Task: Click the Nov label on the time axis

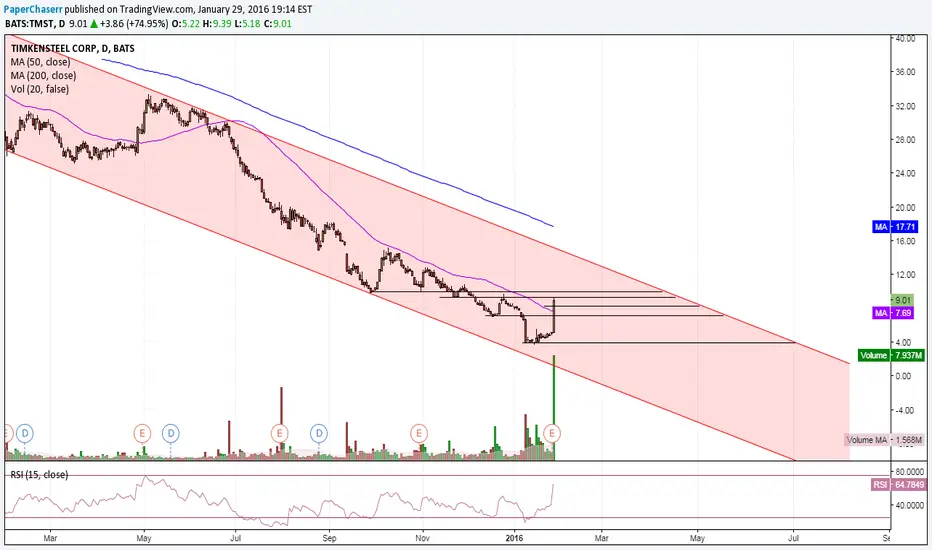Action: [422, 538]
